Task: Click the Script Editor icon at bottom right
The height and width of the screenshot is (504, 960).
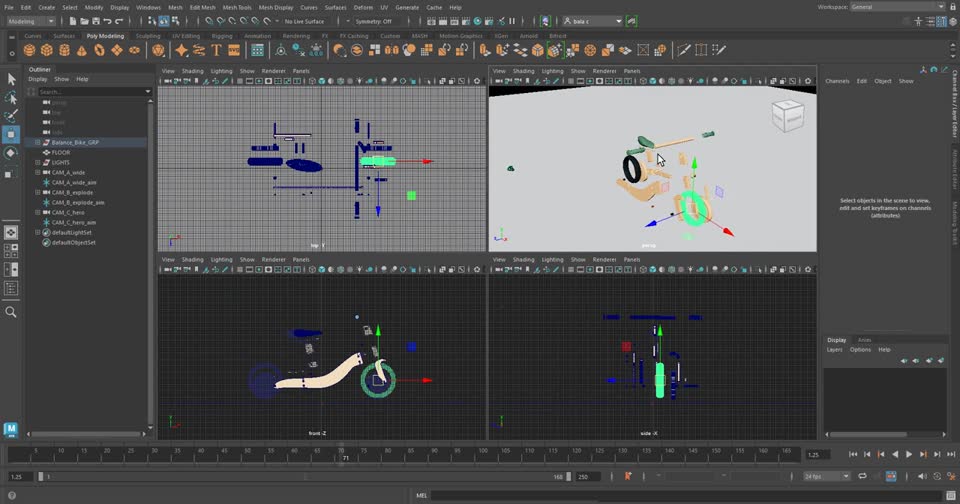Action: (x=950, y=495)
